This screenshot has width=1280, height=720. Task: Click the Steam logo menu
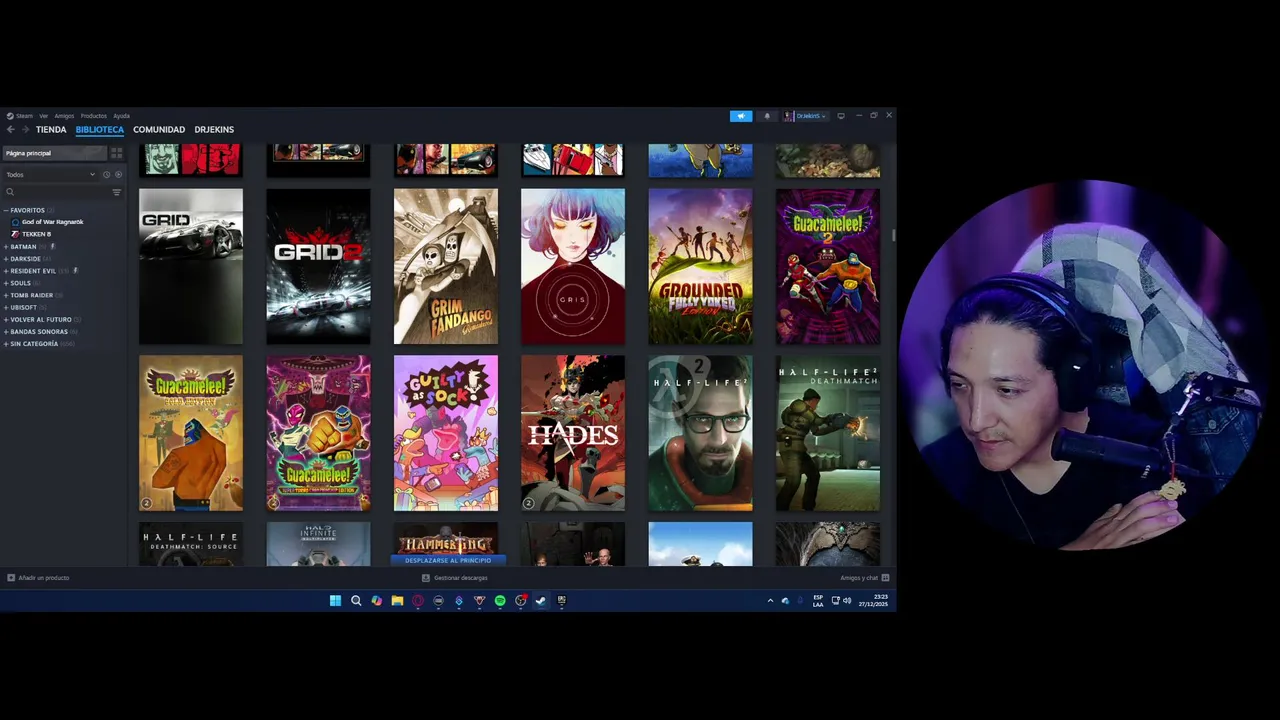(x=20, y=116)
